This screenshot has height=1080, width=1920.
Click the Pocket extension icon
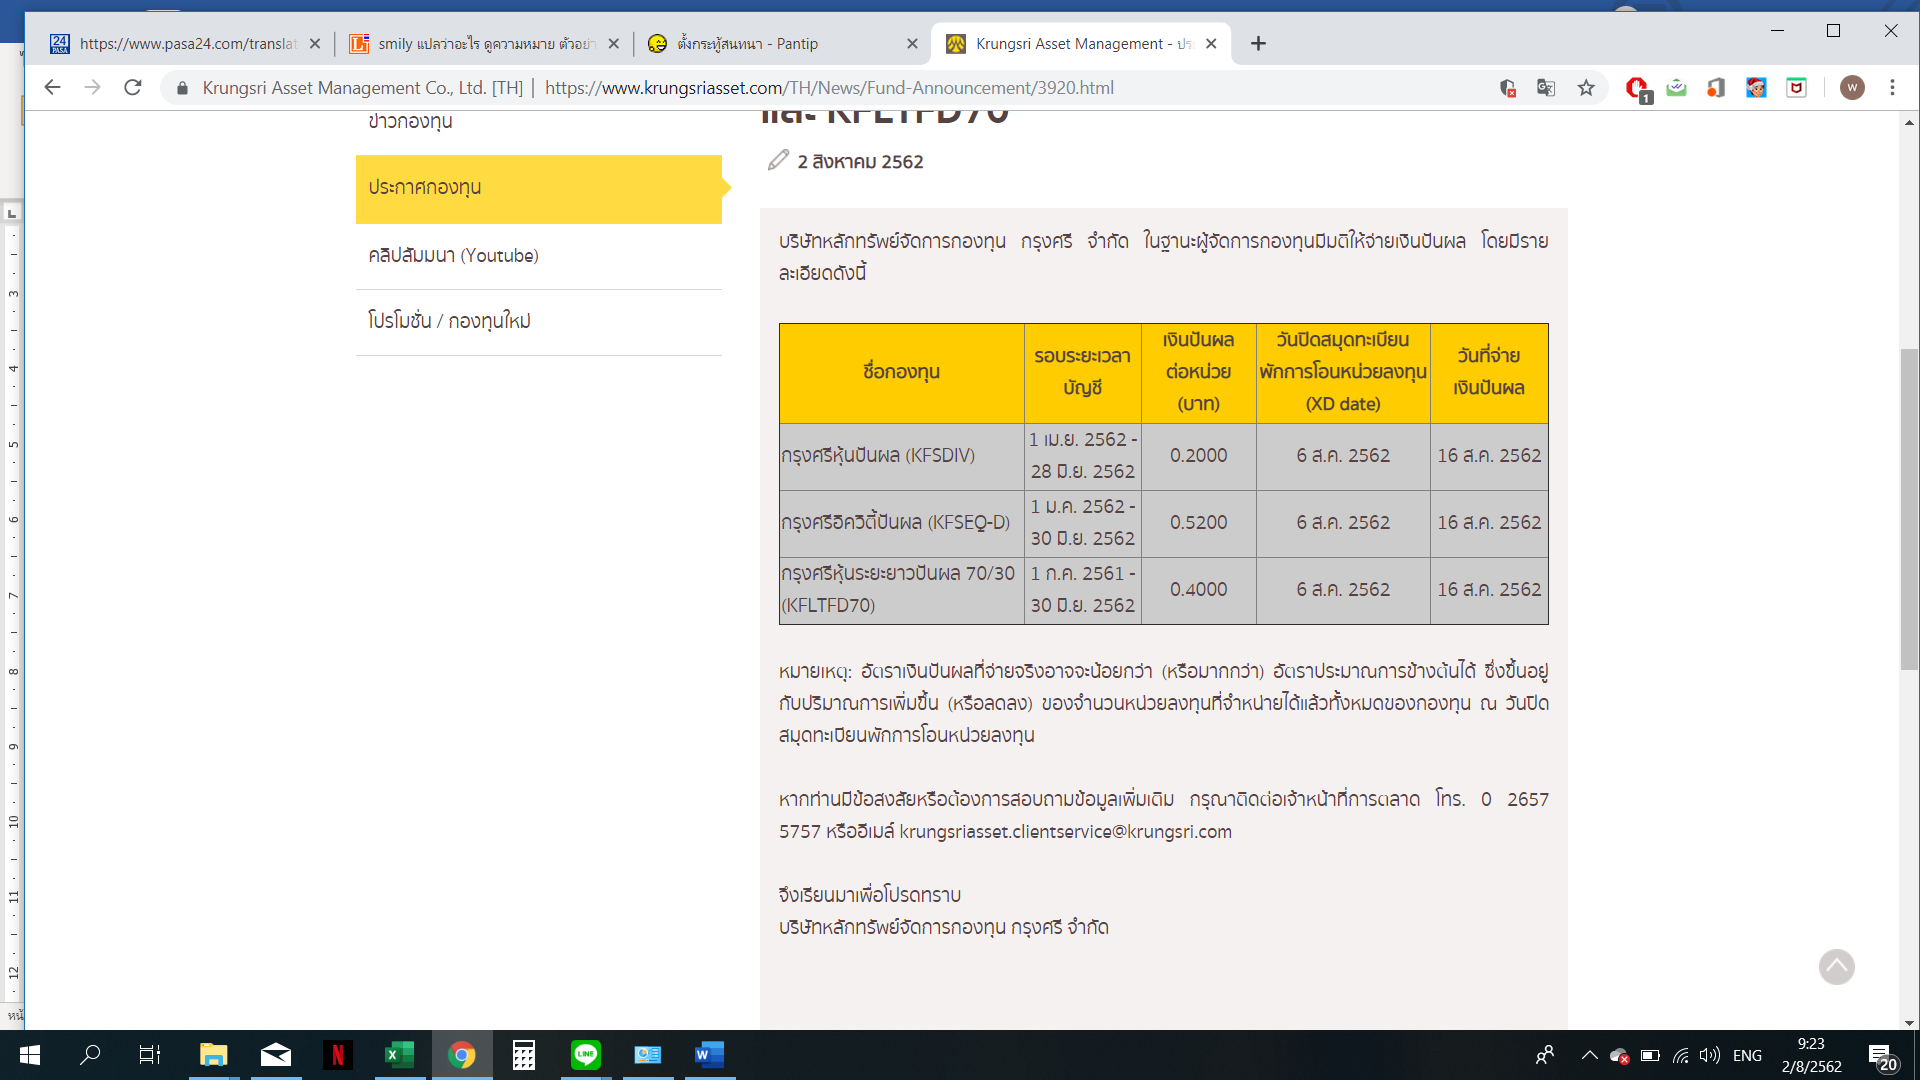click(x=1796, y=88)
